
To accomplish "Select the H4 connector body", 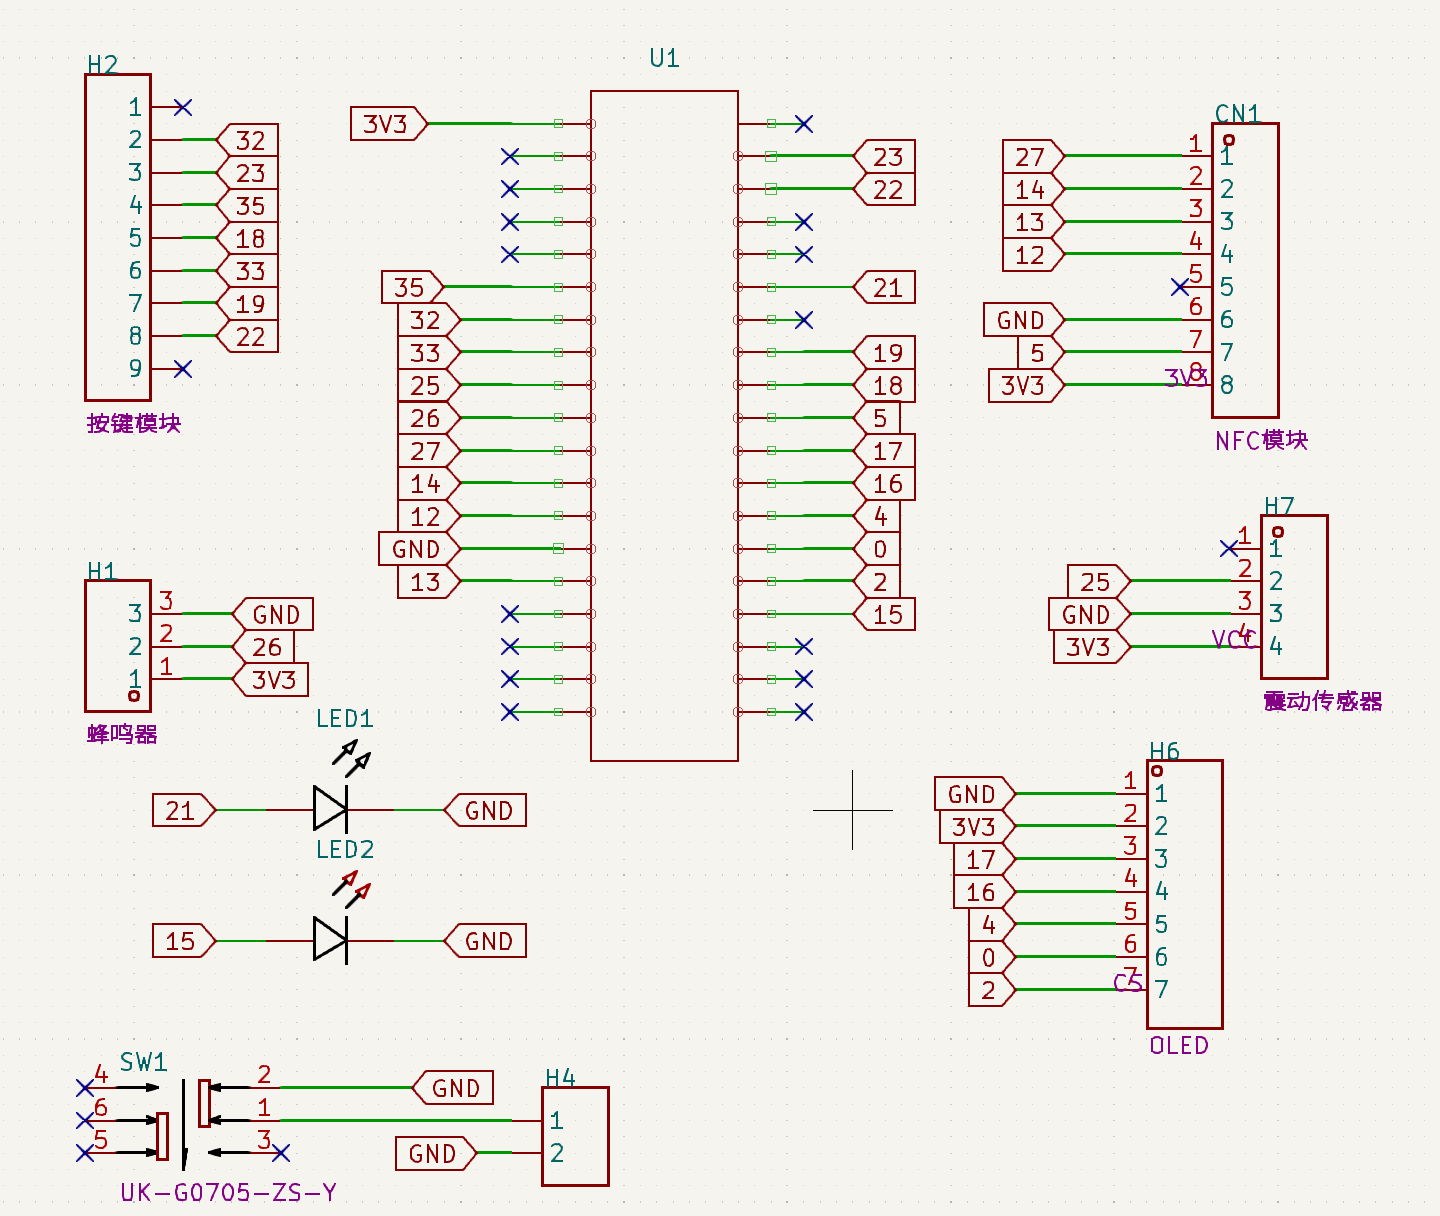I will [575, 1137].
